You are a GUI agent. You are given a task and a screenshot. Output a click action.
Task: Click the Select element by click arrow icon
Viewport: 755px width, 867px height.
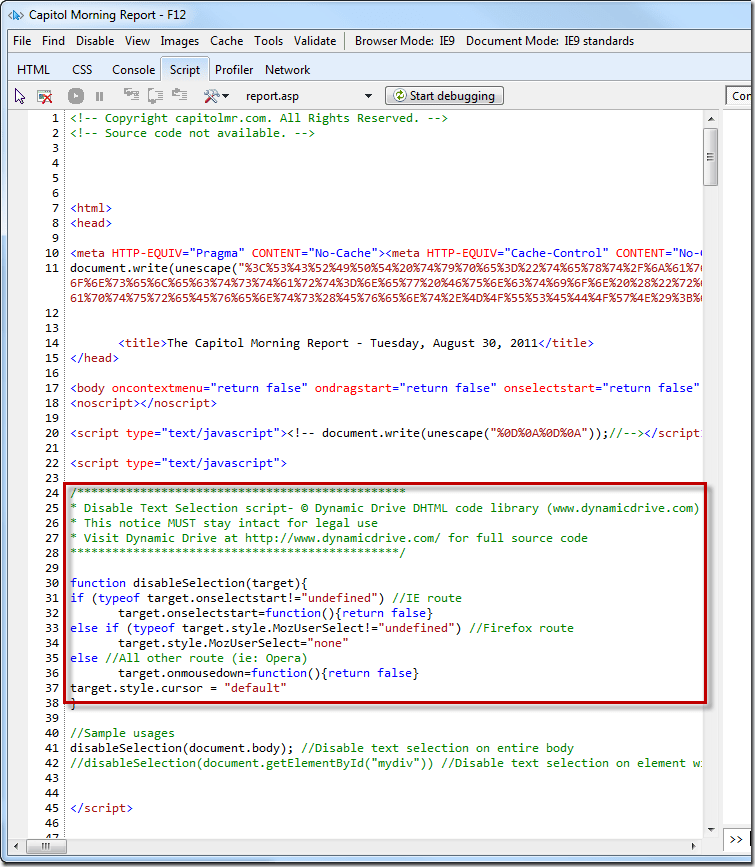tap(20, 96)
